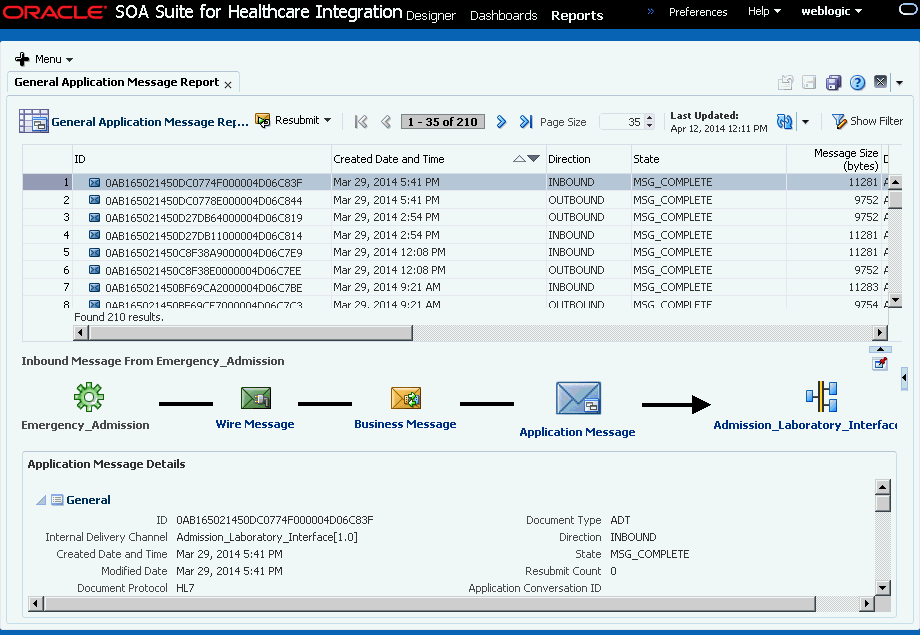920x635 pixels.
Task: Collapse the General details section
Action: tap(41, 500)
